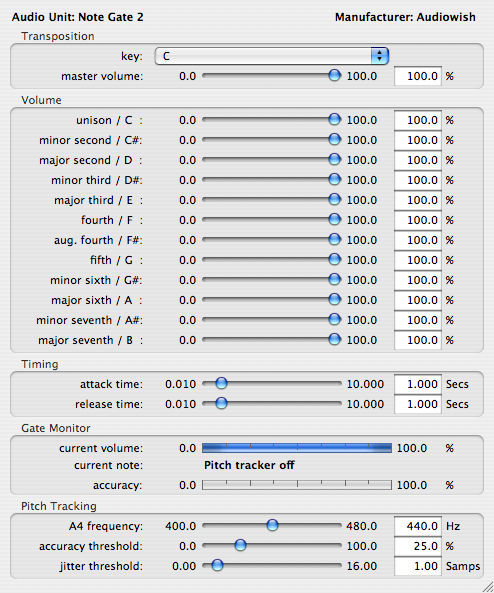
Task: Click the minor sixth / G# slider knob
Action: coord(334,279)
